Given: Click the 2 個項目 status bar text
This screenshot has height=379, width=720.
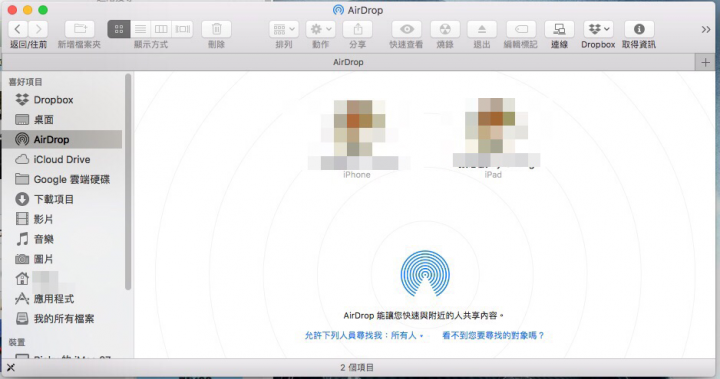Looking at the screenshot, I should (x=357, y=368).
